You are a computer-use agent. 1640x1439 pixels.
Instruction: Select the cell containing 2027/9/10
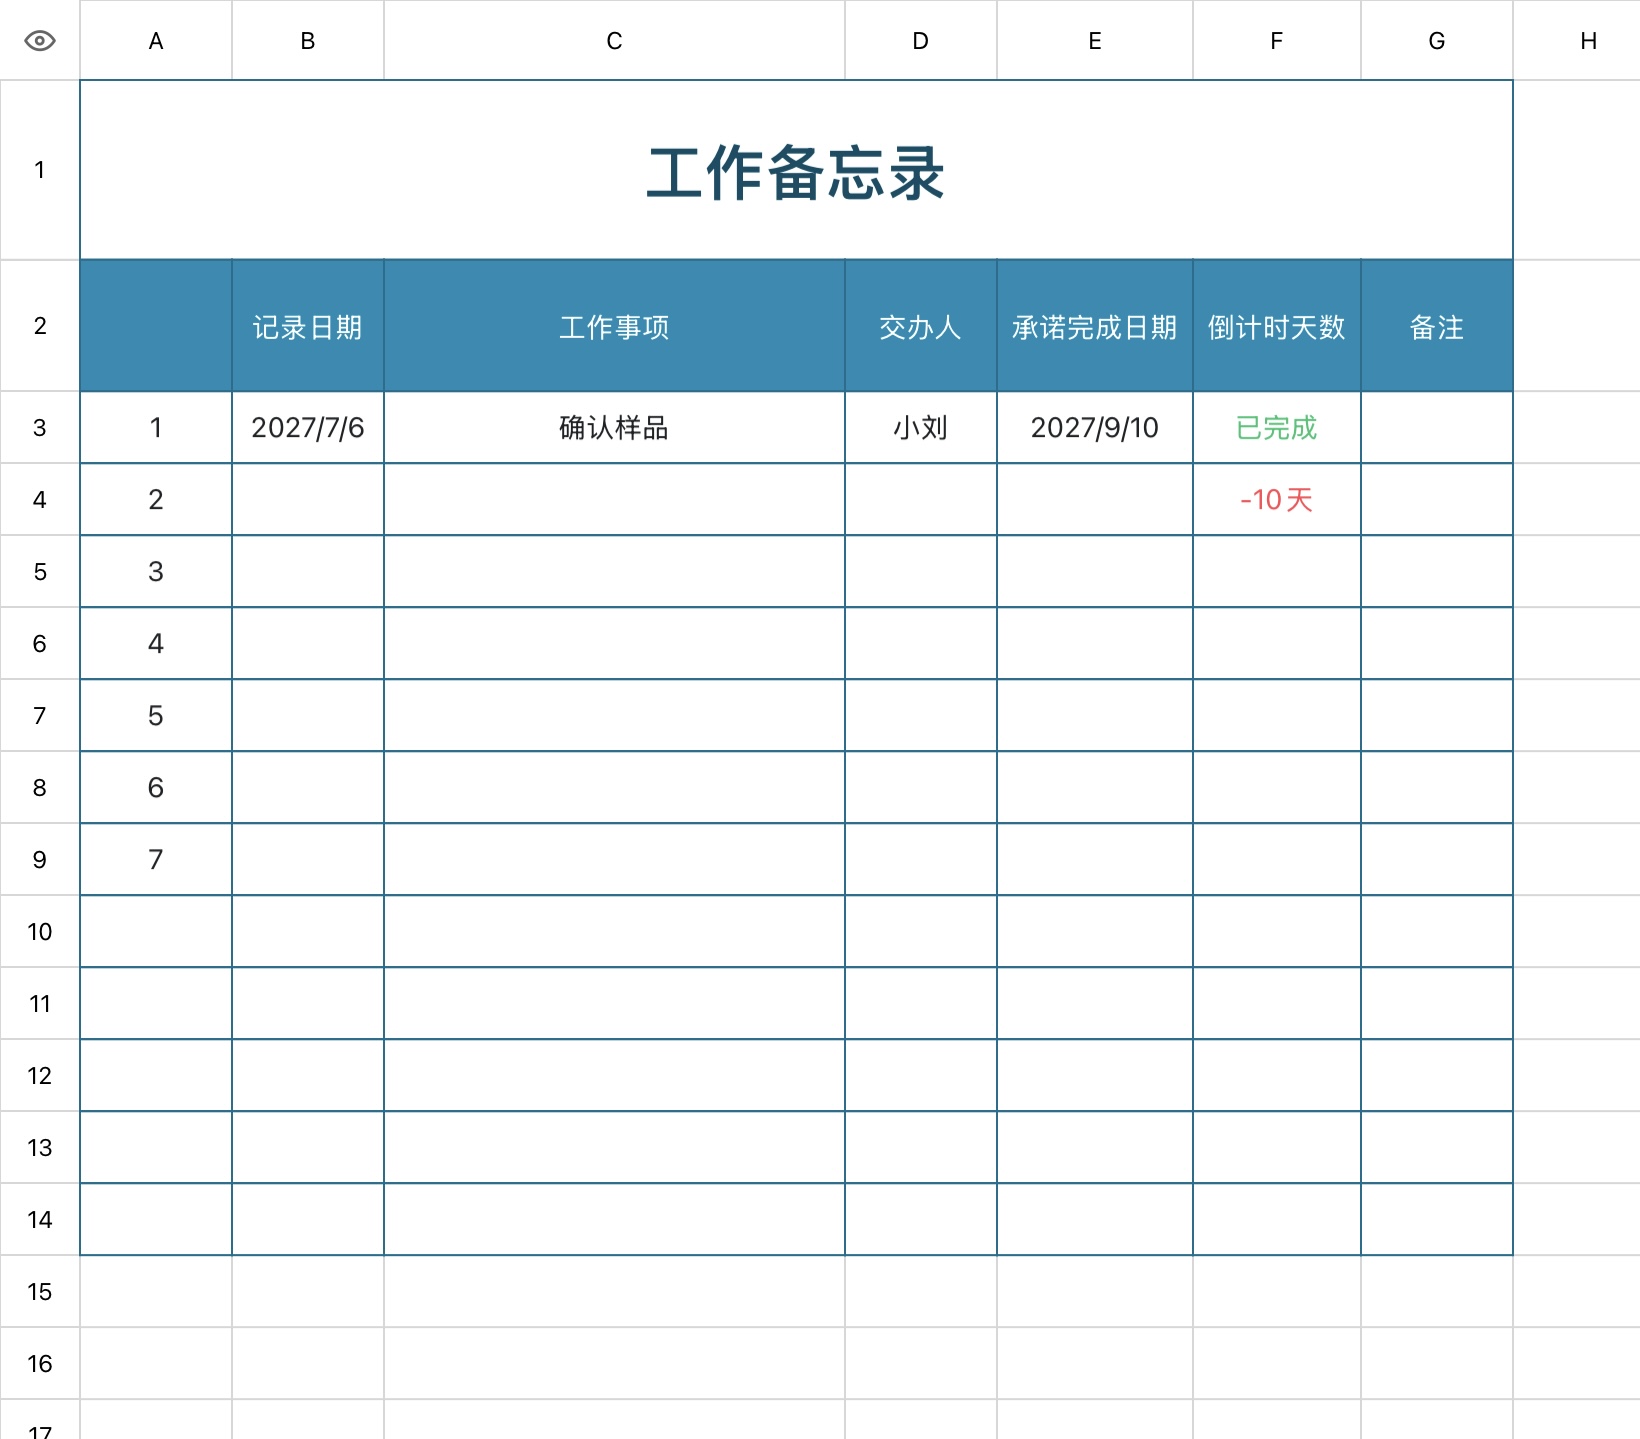(x=1095, y=427)
